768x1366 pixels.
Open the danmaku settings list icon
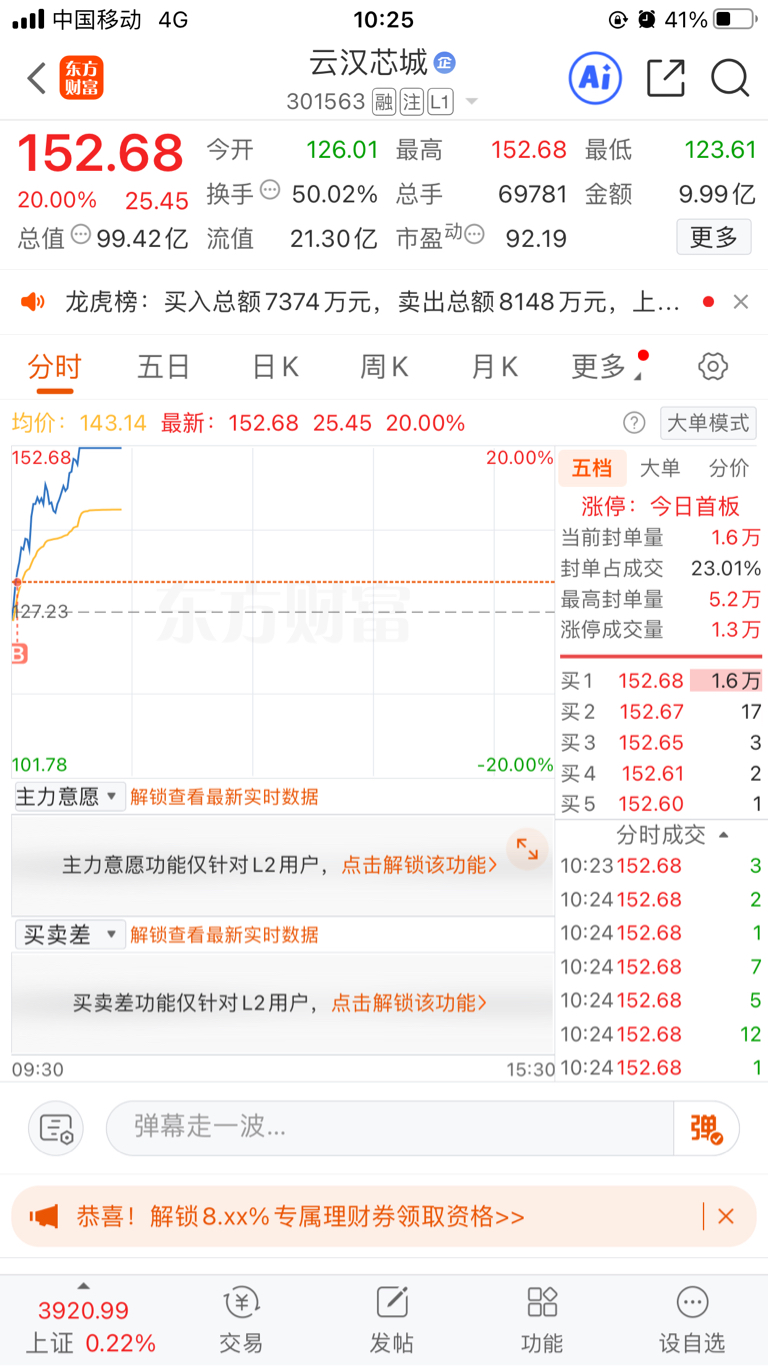56,1128
